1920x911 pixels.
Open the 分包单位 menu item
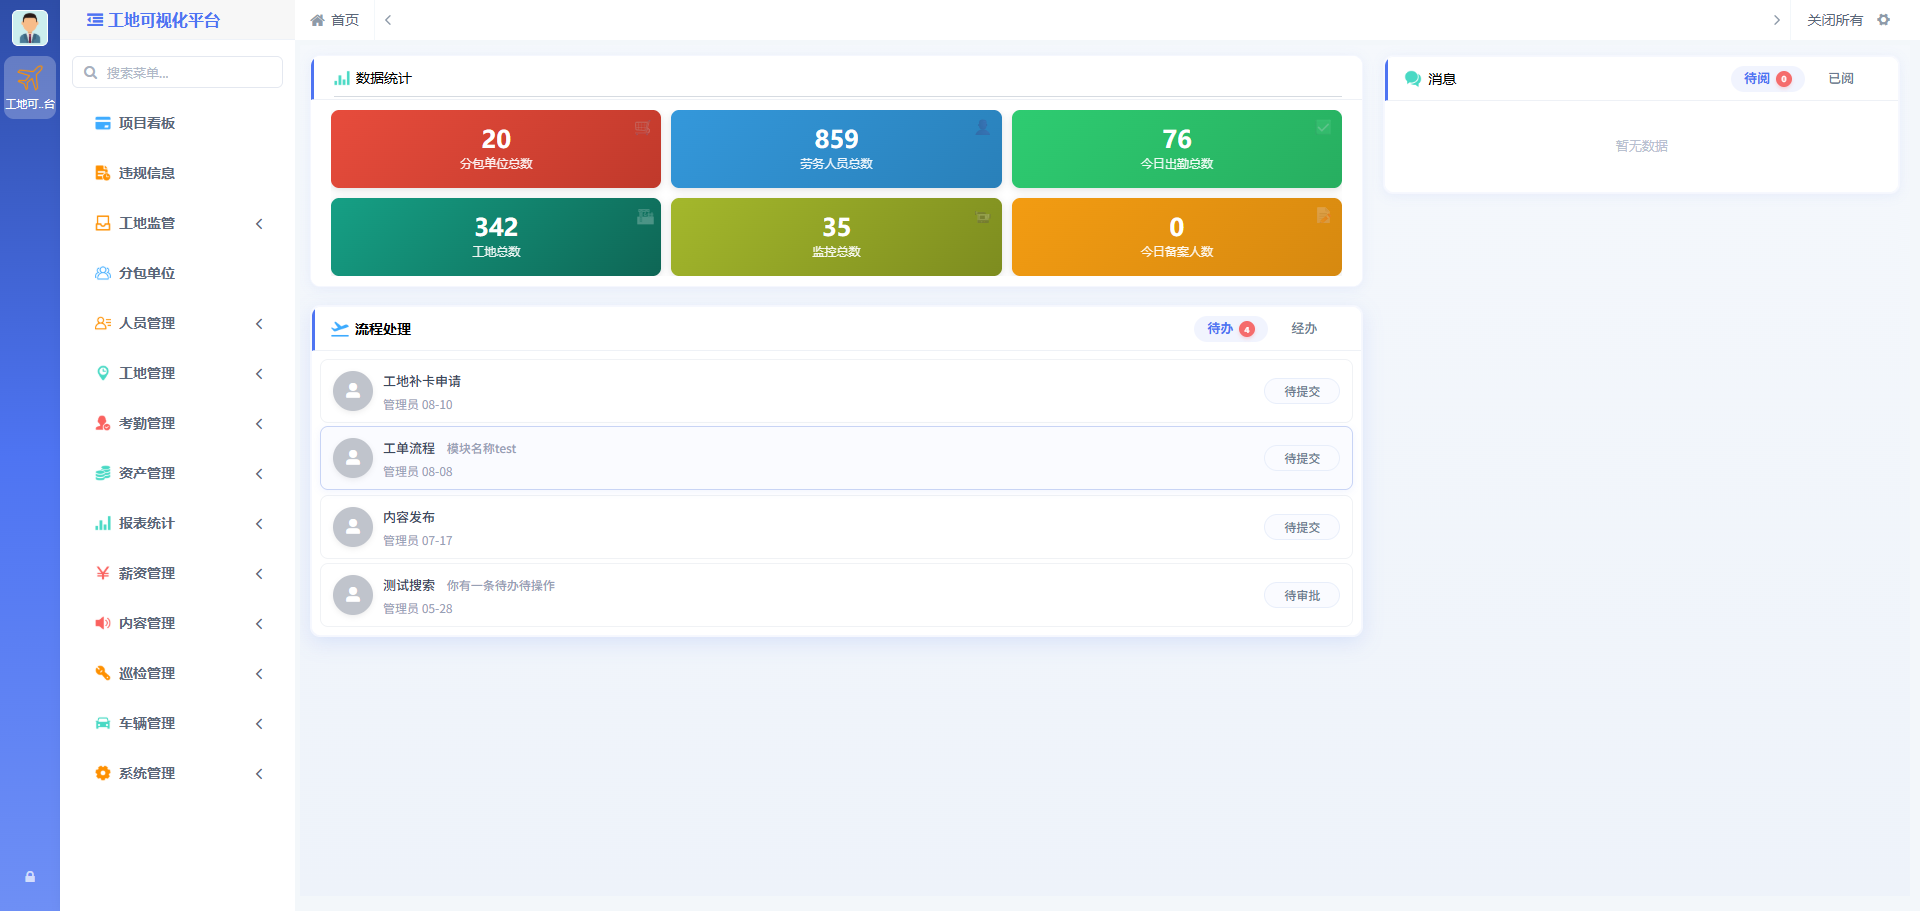point(178,273)
